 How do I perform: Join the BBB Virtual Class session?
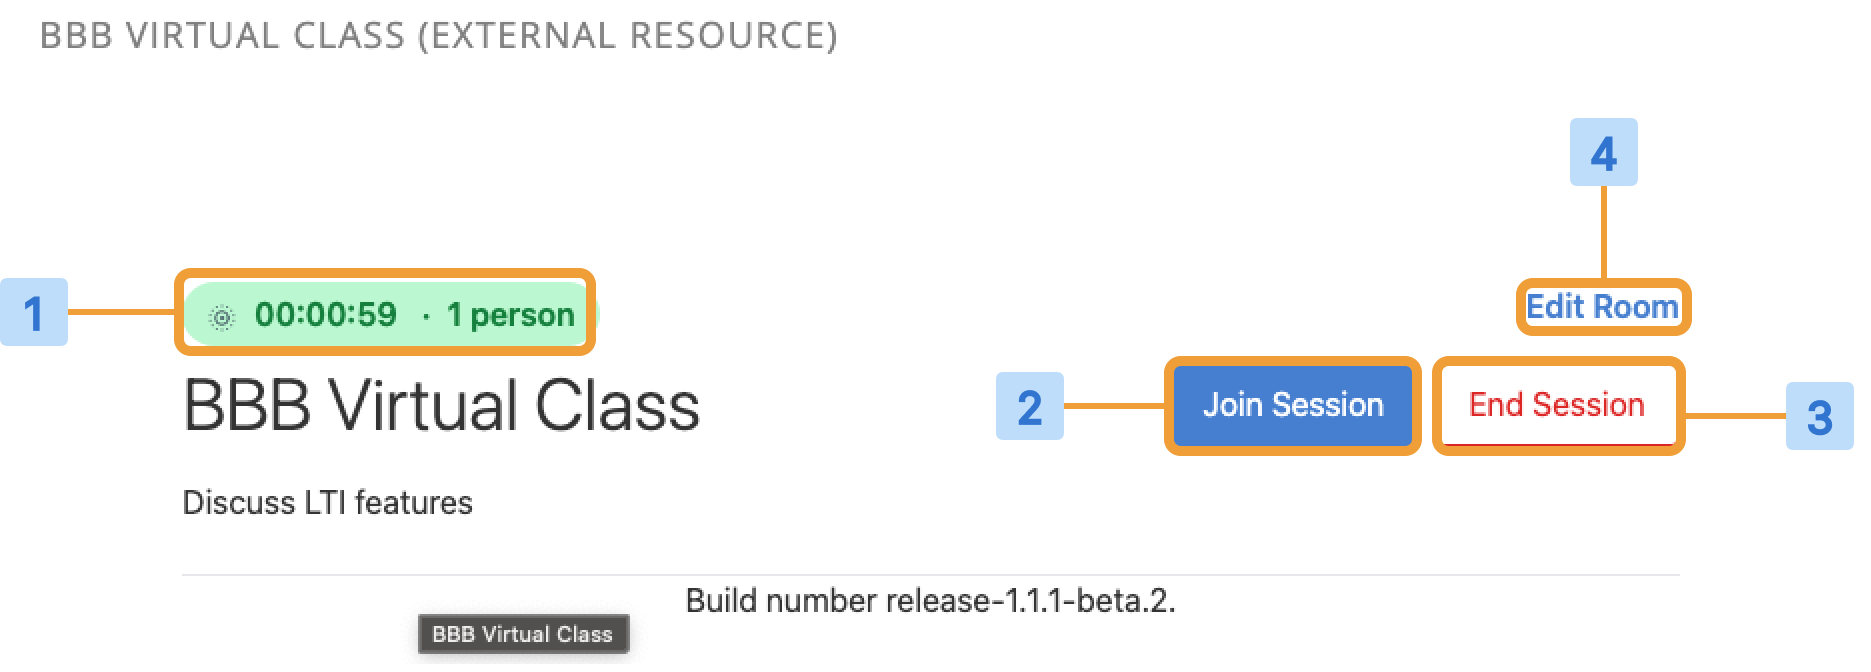coord(1293,405)
